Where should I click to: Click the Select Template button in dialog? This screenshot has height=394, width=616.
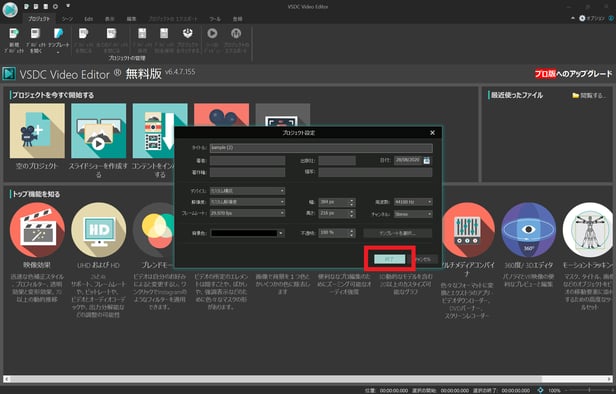398,233
